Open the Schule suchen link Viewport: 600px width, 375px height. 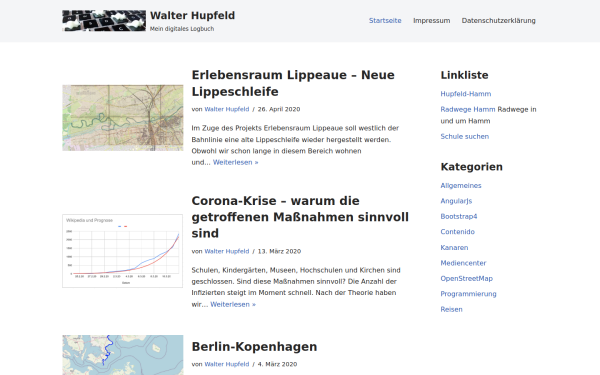point(465,137)
